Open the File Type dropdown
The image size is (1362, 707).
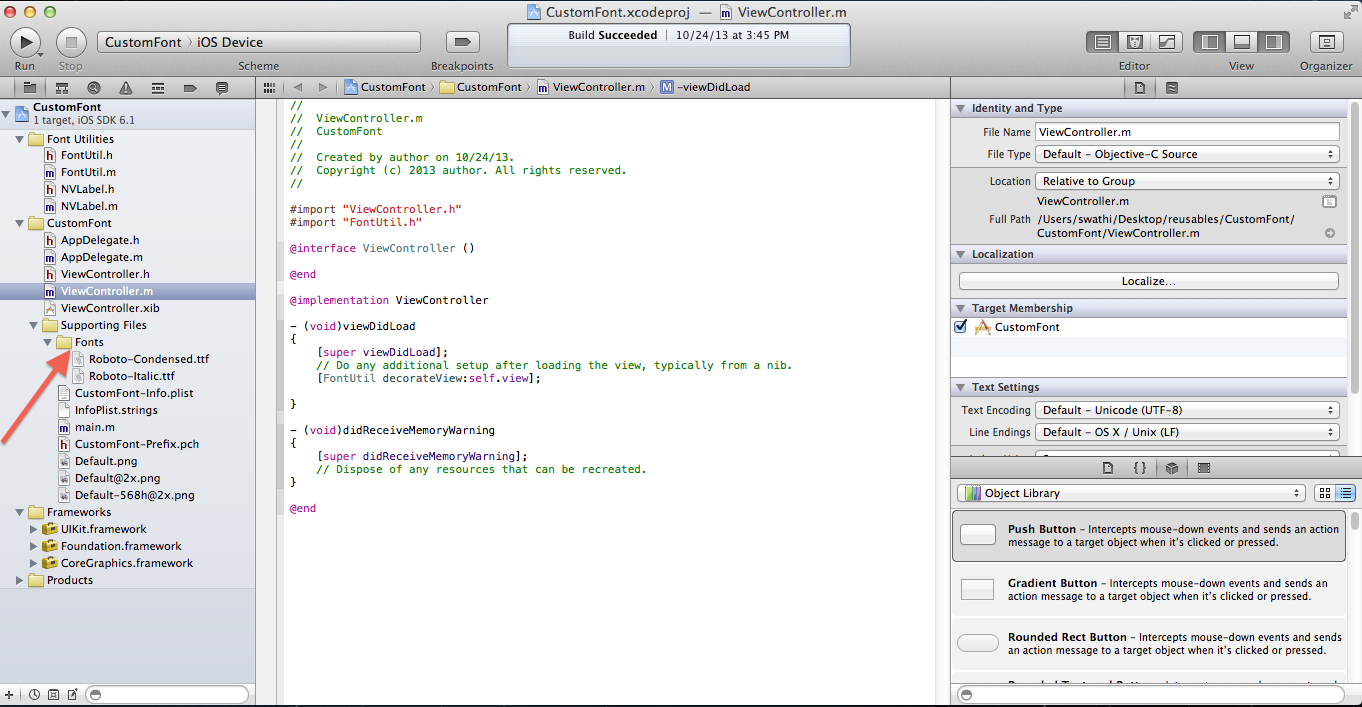tap(1187, 154)
